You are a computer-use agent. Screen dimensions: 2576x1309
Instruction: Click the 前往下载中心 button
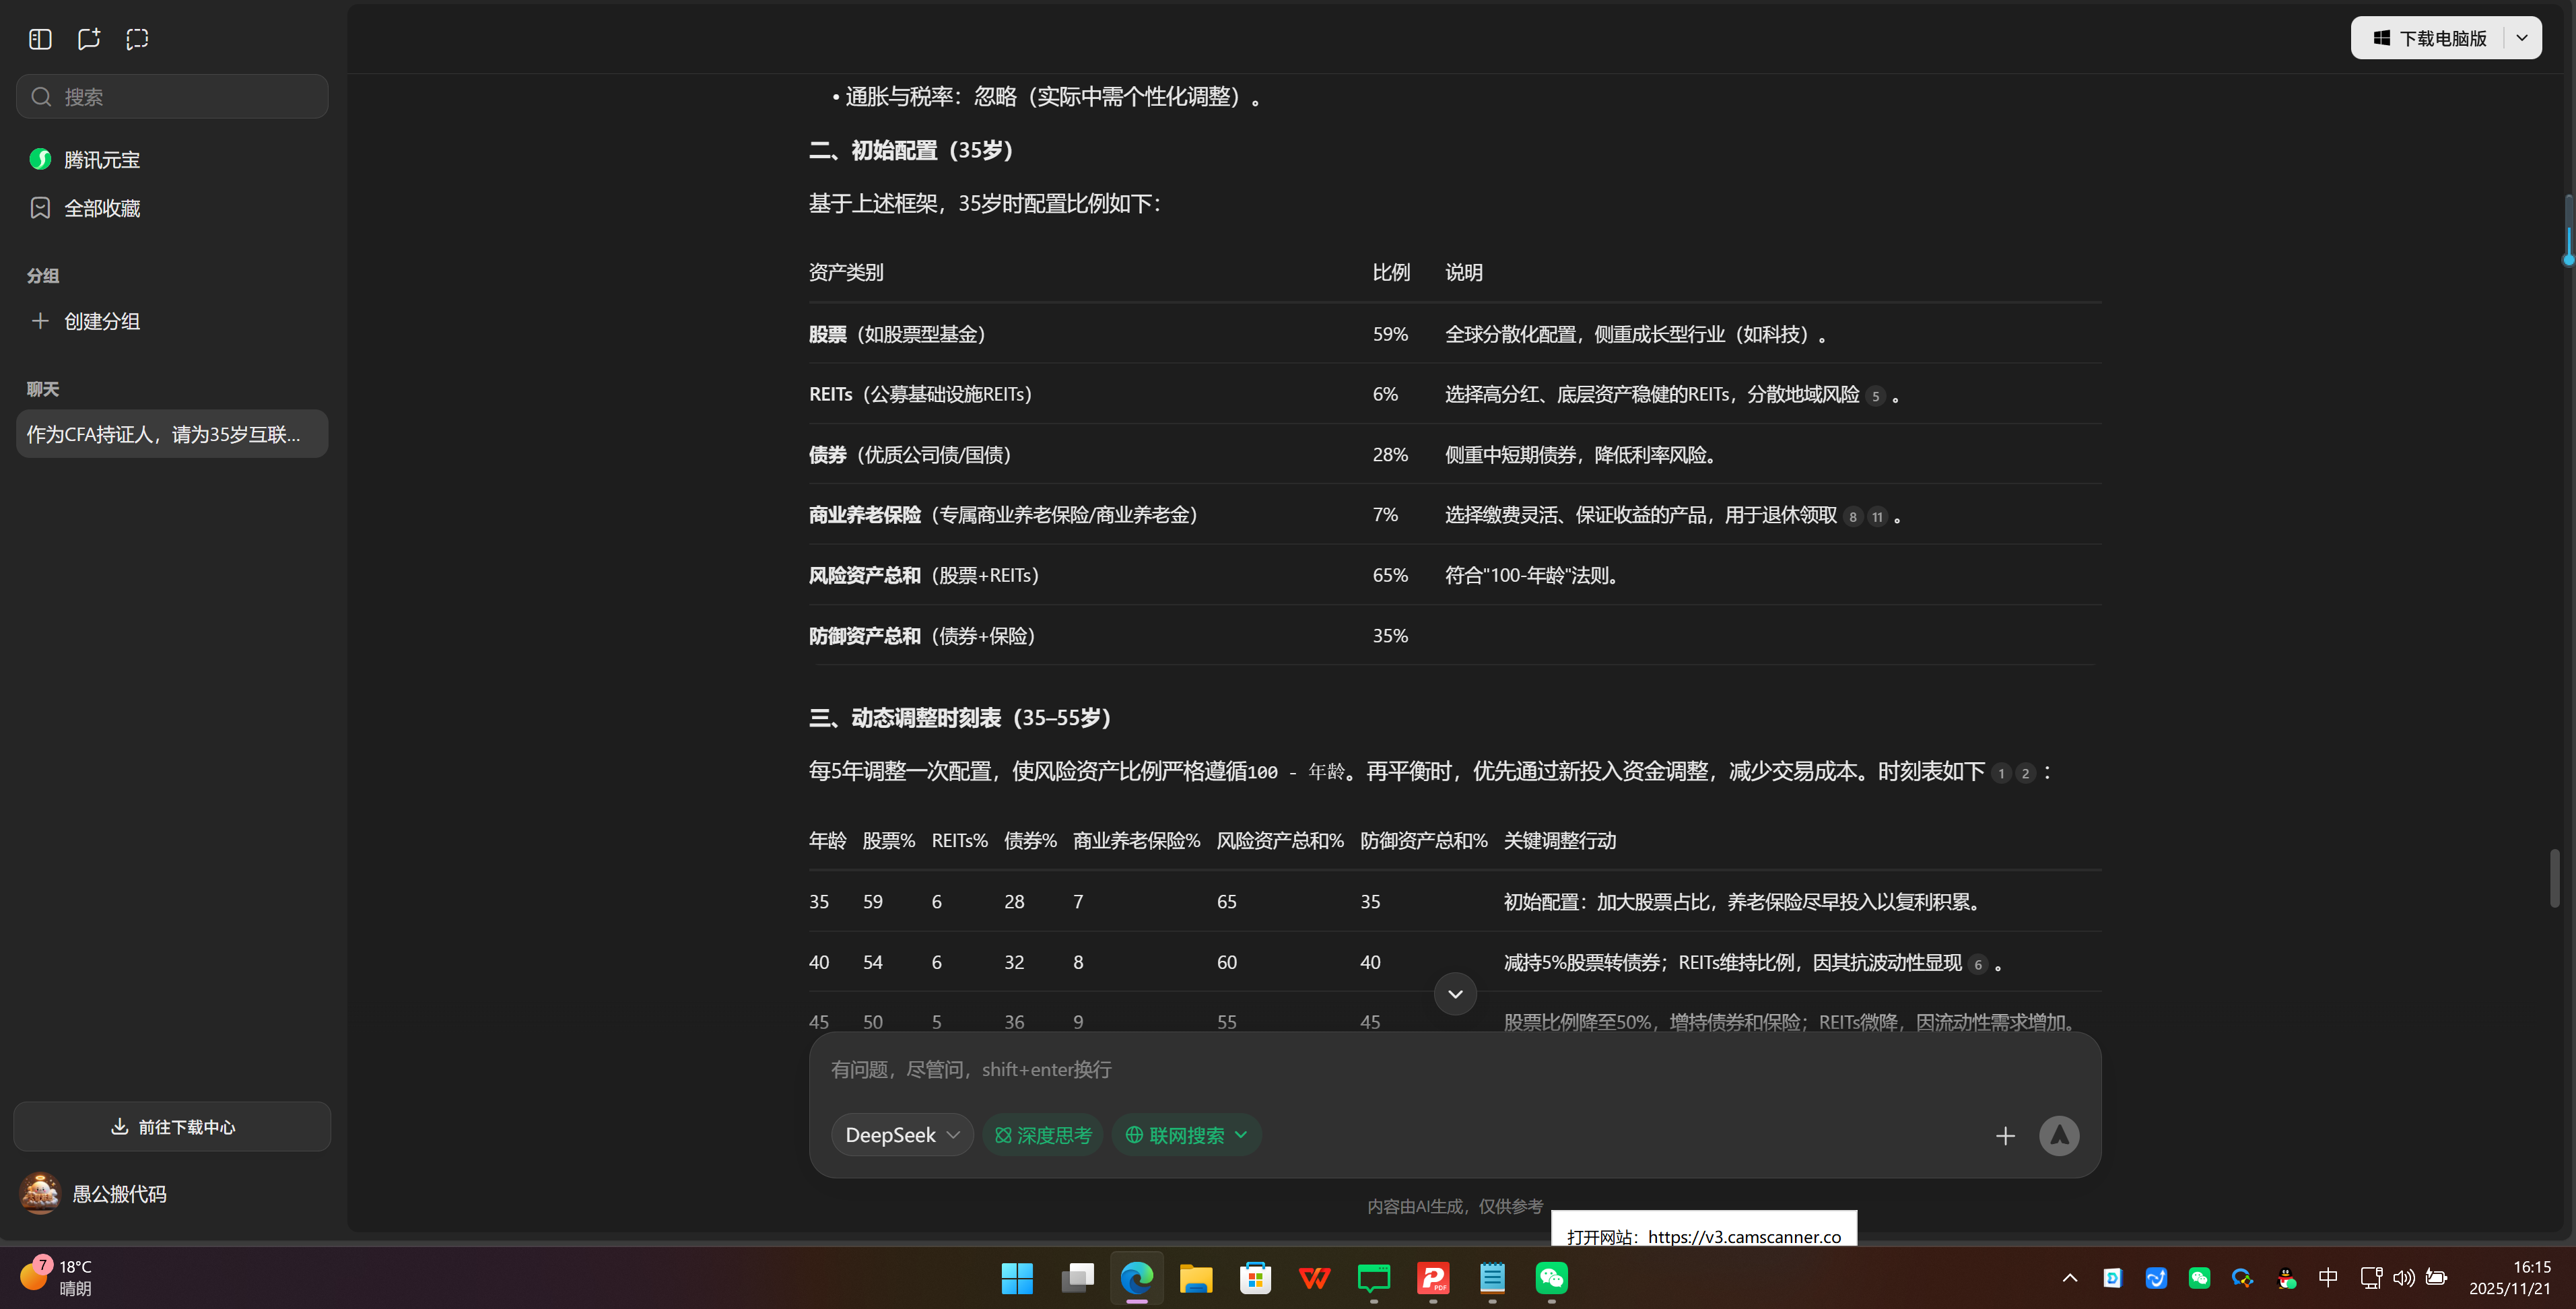(171, 1126)
